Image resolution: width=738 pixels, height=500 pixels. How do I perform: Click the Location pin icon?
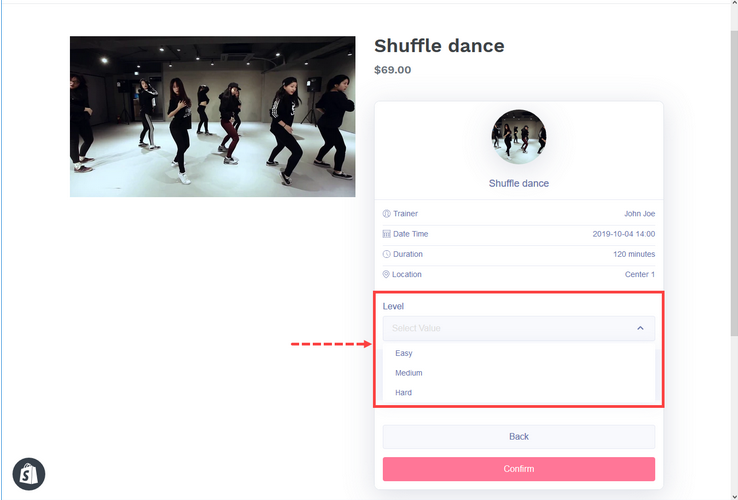(x=386, y=274)
